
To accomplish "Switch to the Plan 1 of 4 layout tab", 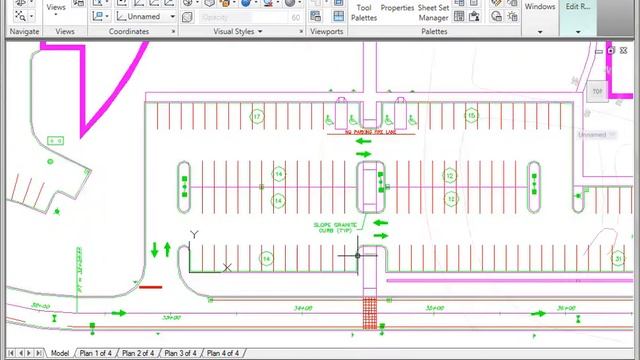I will coord(95,353).
